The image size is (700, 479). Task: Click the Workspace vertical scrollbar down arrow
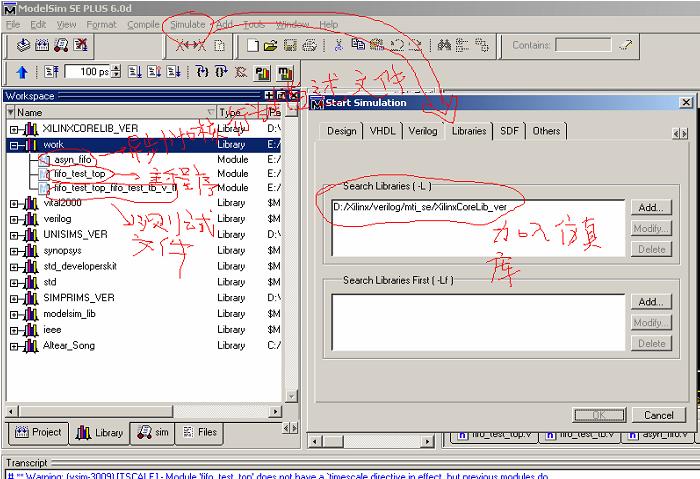point(291,396)
